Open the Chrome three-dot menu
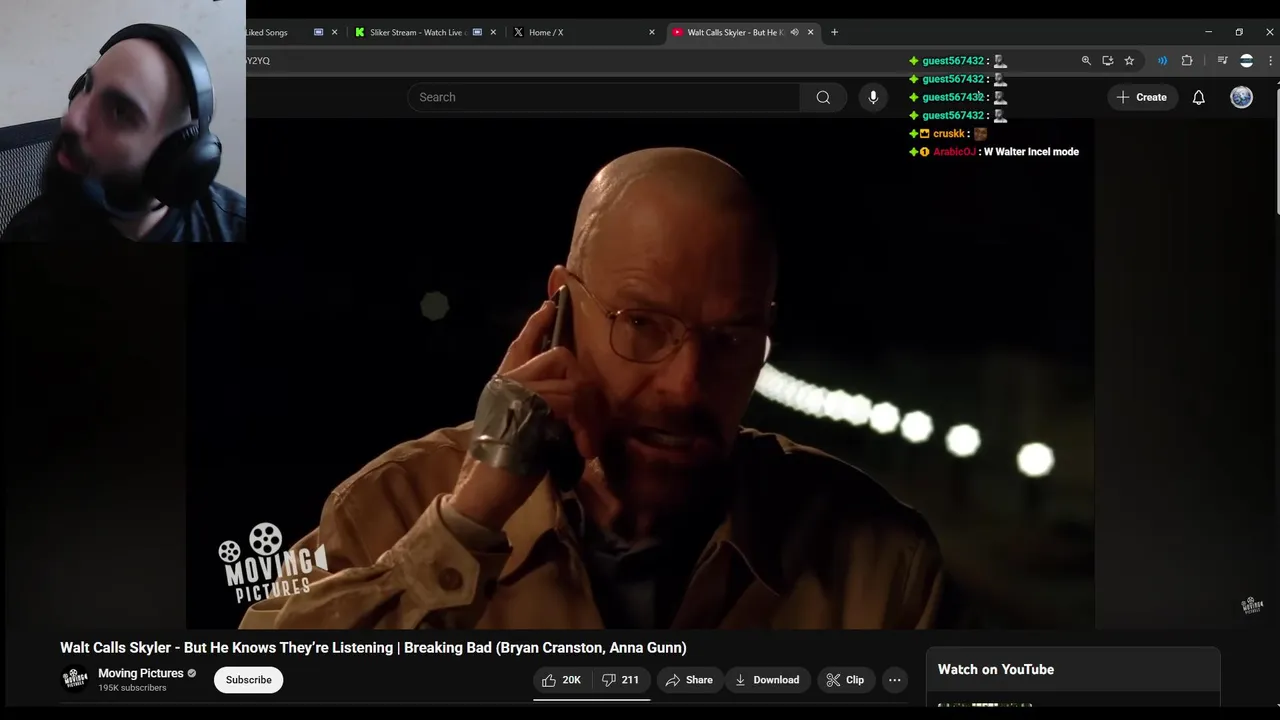1280x720 pixels. 1270,61
